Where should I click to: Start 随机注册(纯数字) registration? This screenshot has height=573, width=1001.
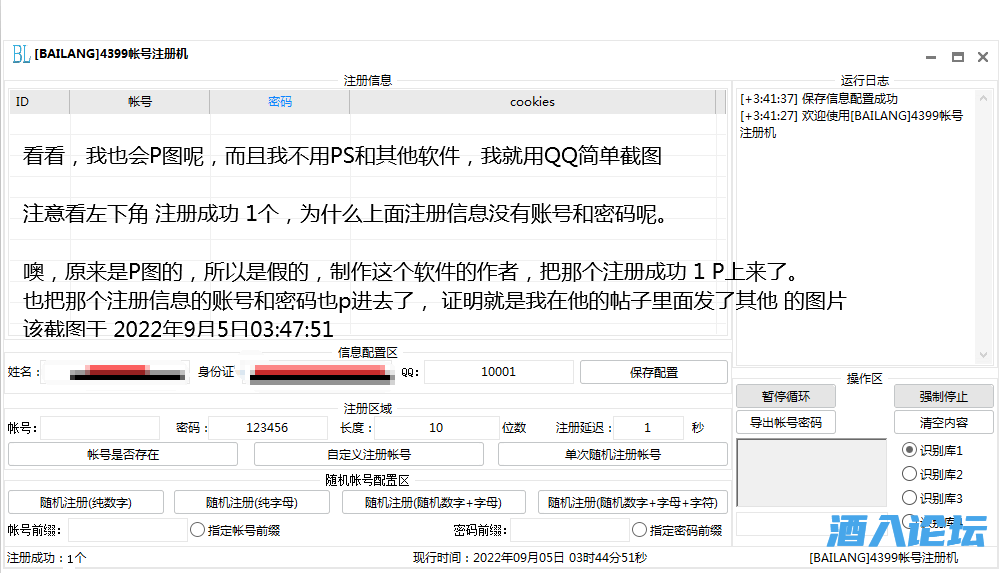pos(86,502)
